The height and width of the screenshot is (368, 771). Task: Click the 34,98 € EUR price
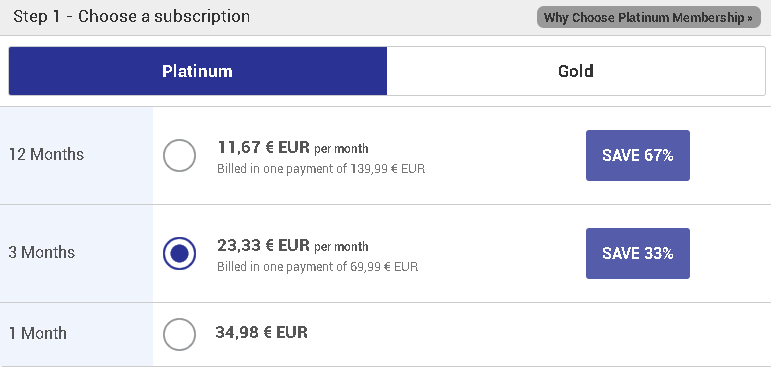pyautogui.click(x=262, y=333)
